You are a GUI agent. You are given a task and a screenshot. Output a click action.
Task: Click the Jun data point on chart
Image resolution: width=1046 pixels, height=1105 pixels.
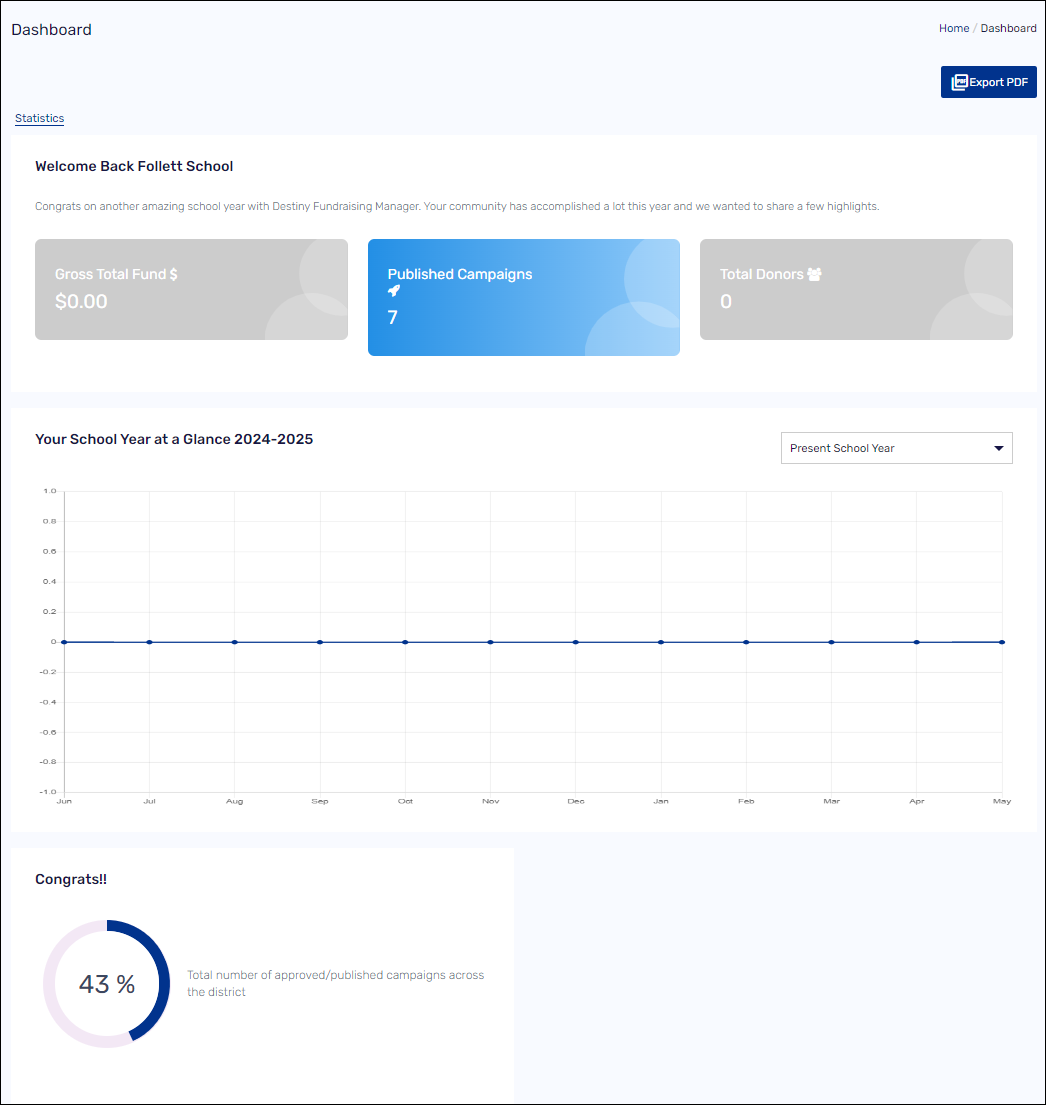pyautogui.click(x=64, y=642)
